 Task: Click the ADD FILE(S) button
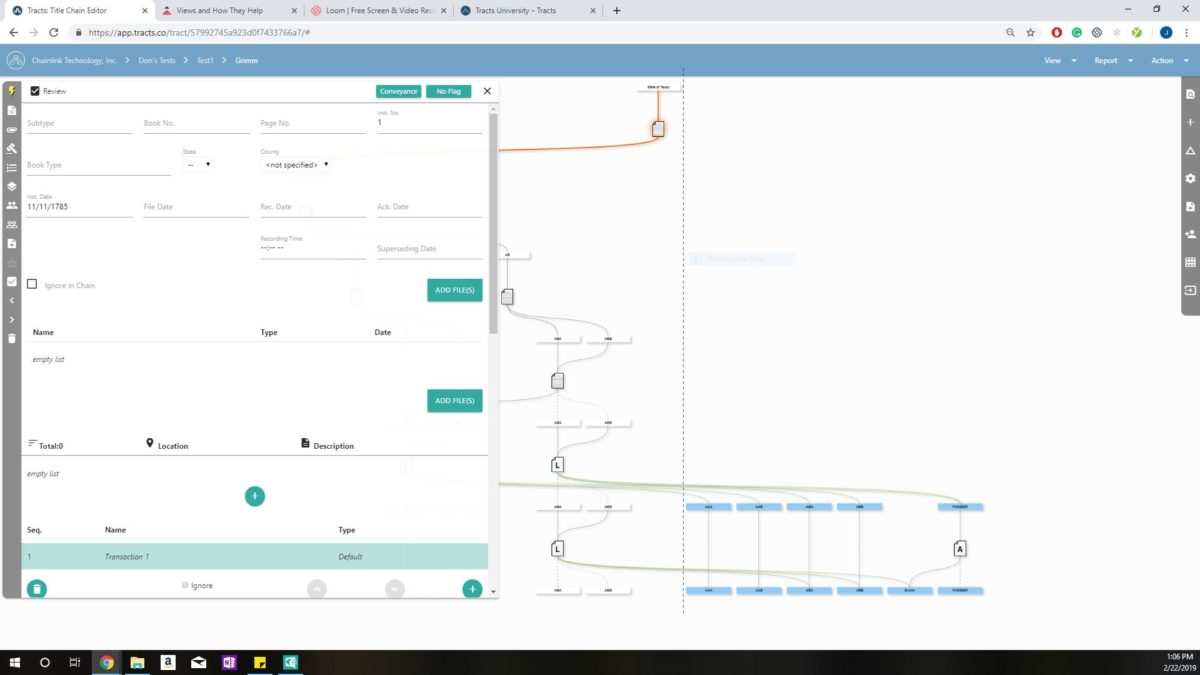coord(455,290)
